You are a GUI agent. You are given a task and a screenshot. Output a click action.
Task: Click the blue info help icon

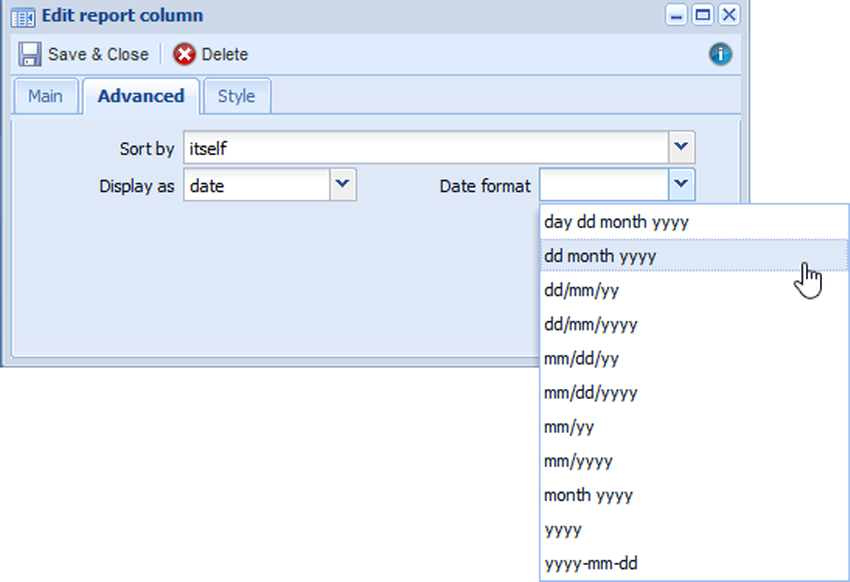720,54
